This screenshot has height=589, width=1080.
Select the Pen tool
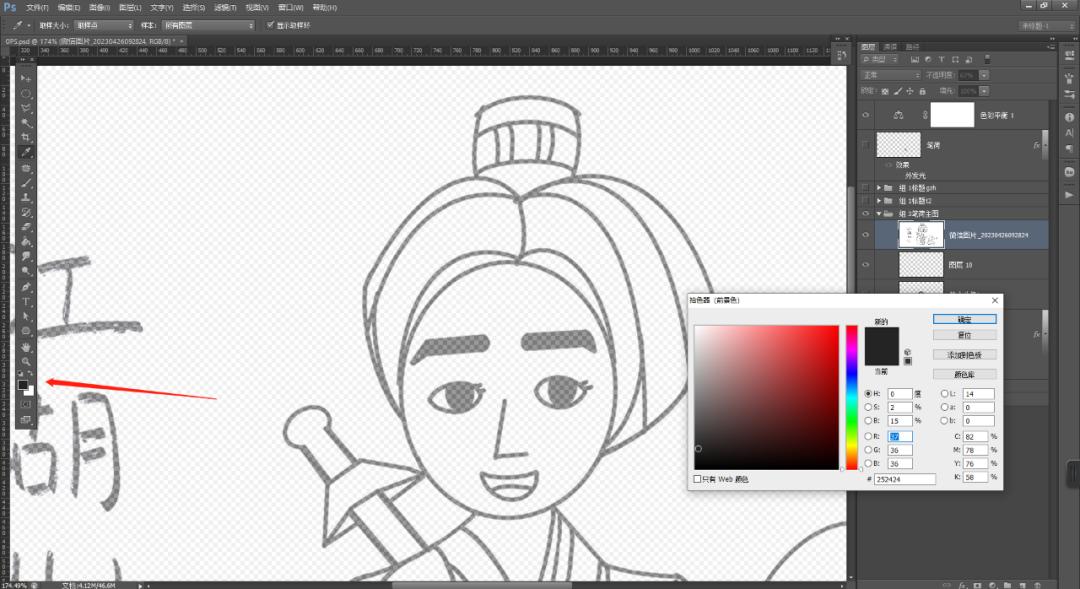point(26,287)
